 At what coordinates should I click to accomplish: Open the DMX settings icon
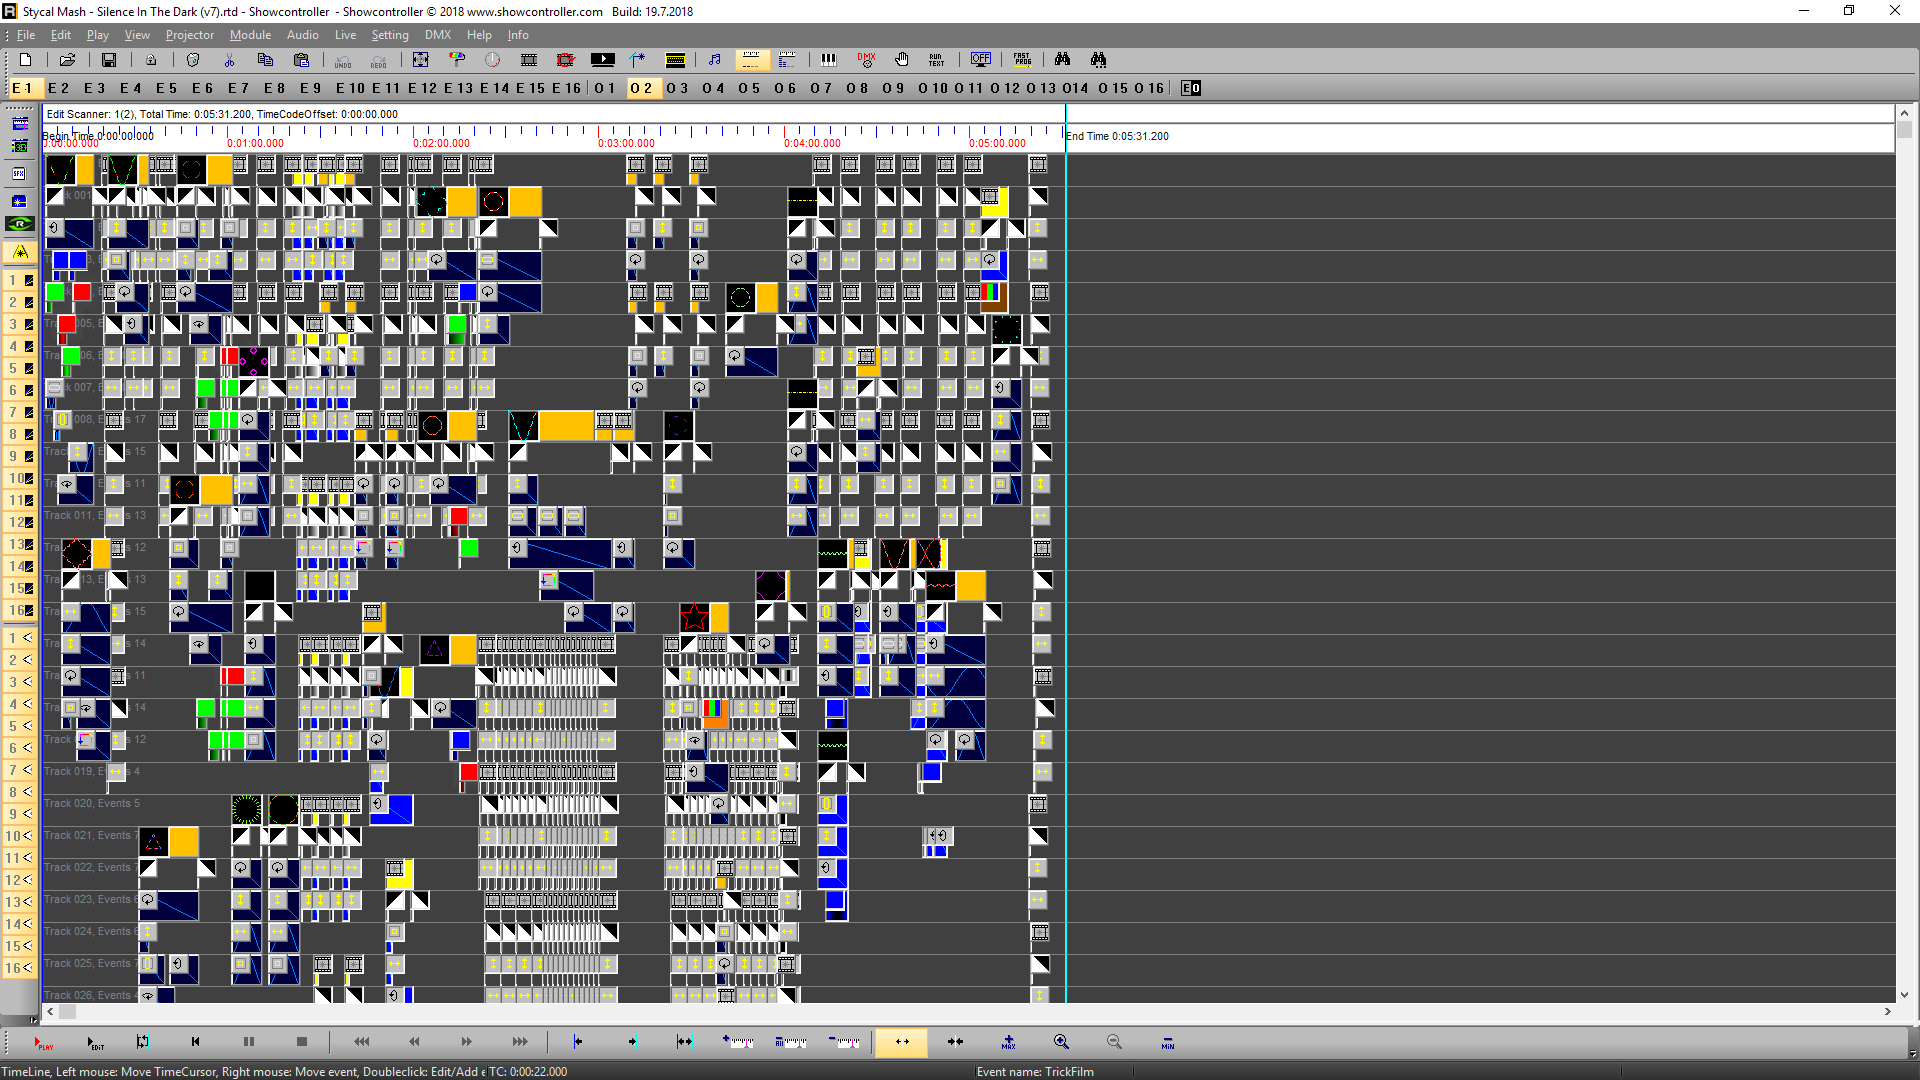coord(866,60)
